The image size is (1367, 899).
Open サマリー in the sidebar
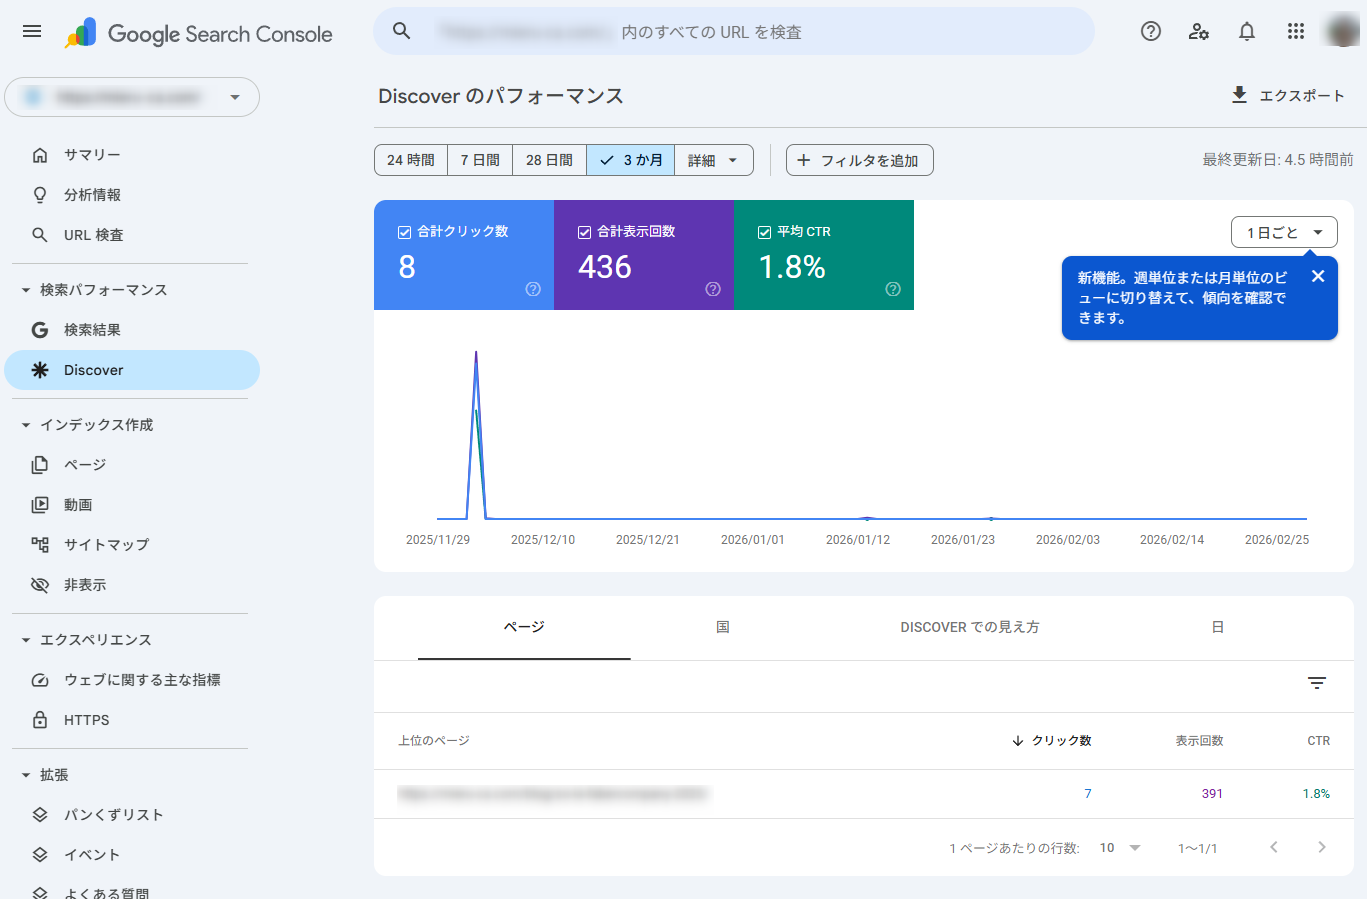[132, 155]
